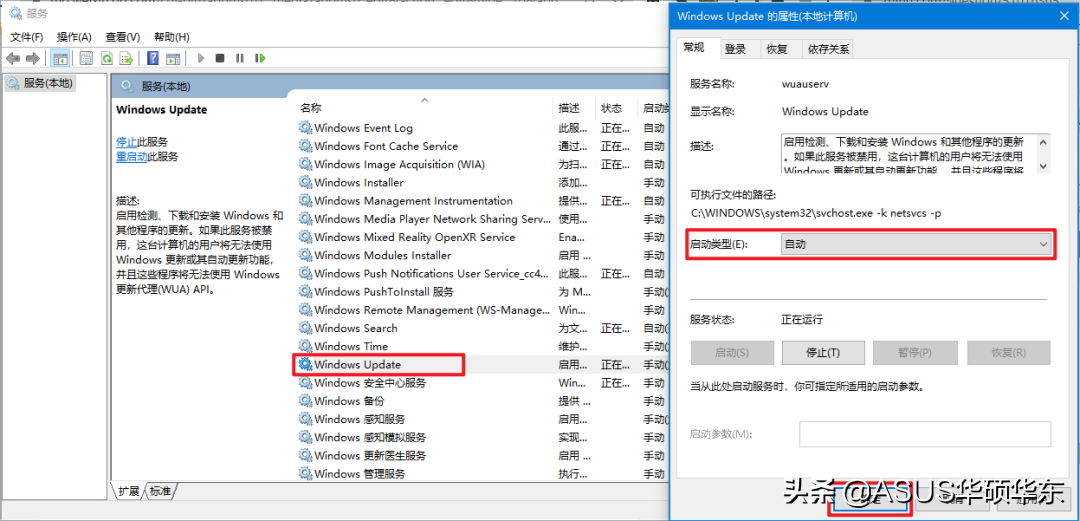This screenshot has width=1080, height=521.
Task: Select gear icon of Windows Management Instrumentation
Action: point(305,201)
